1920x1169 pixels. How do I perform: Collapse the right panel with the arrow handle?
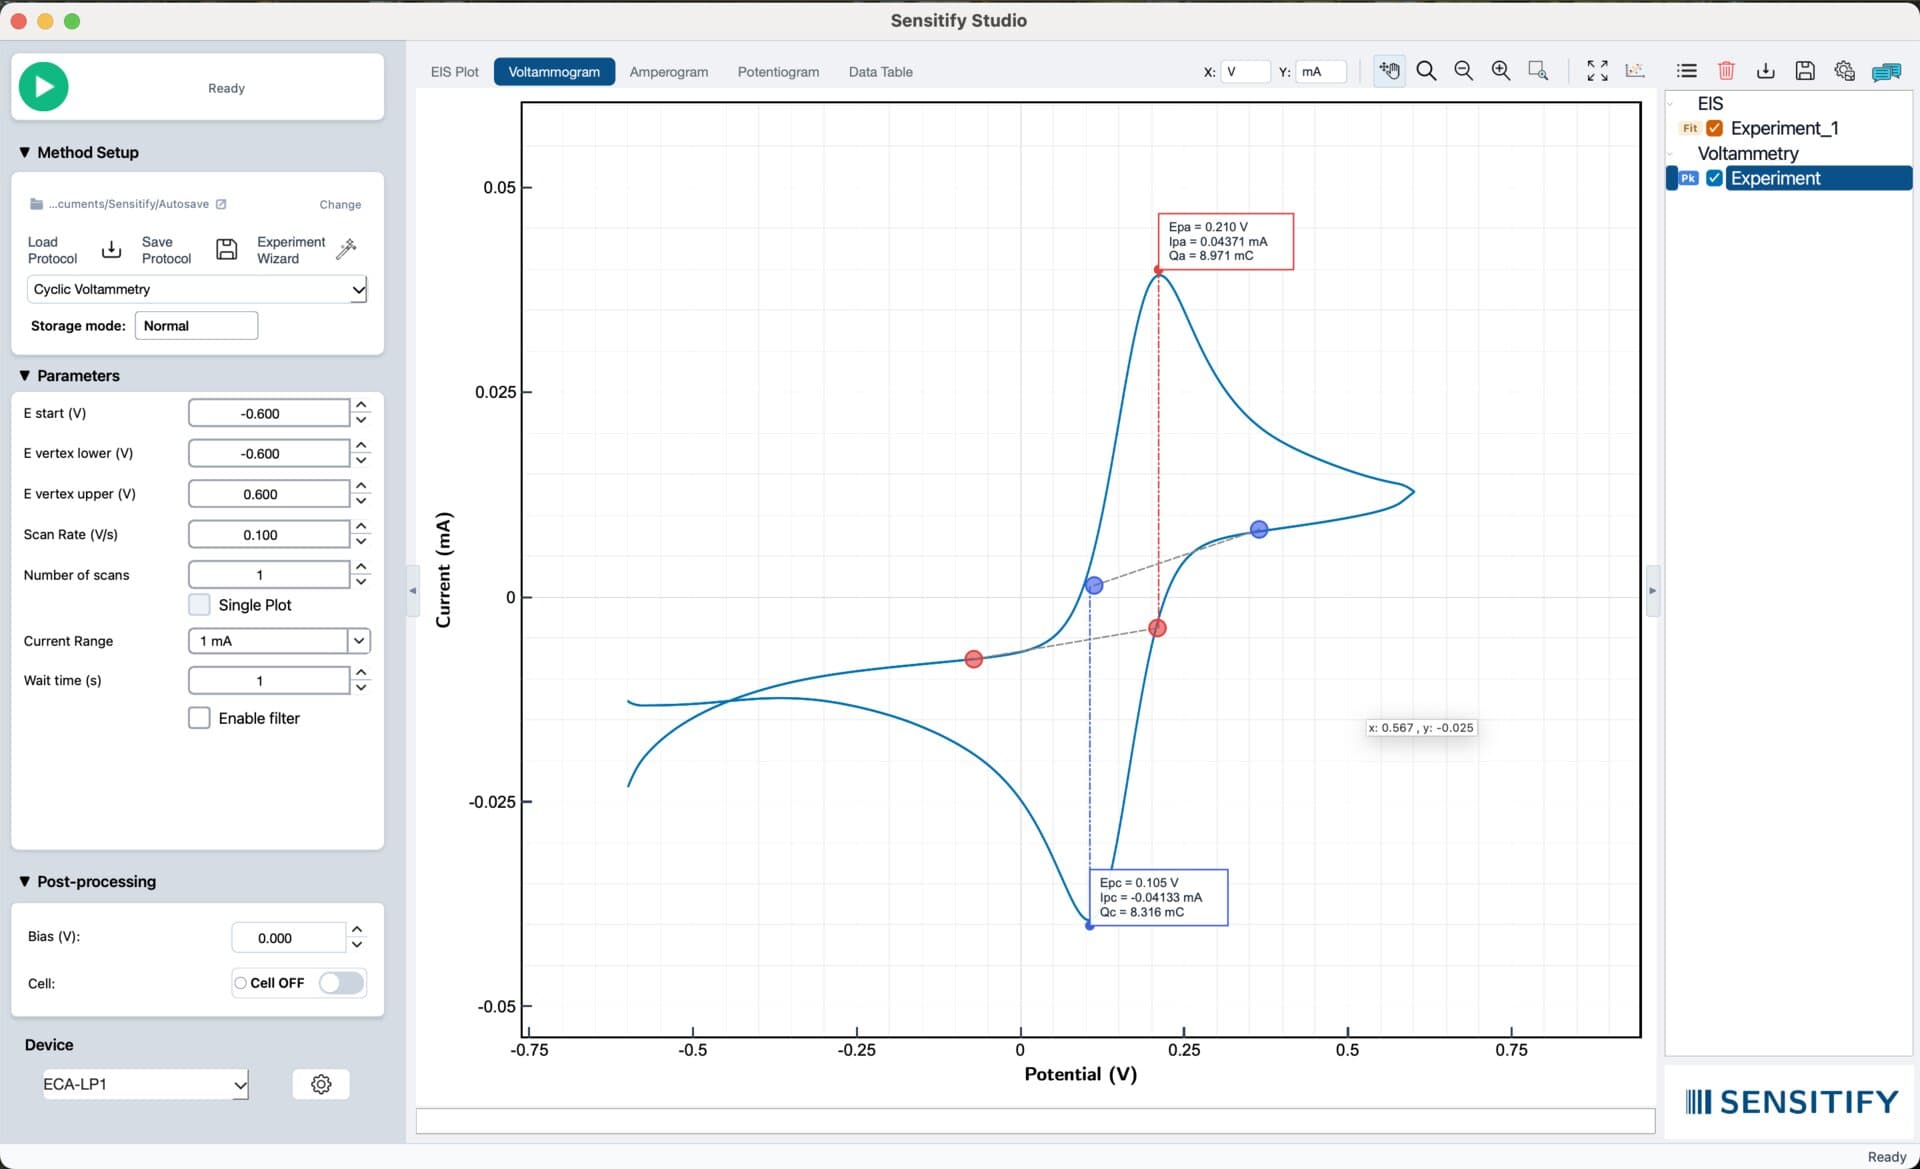(1652, 591)
